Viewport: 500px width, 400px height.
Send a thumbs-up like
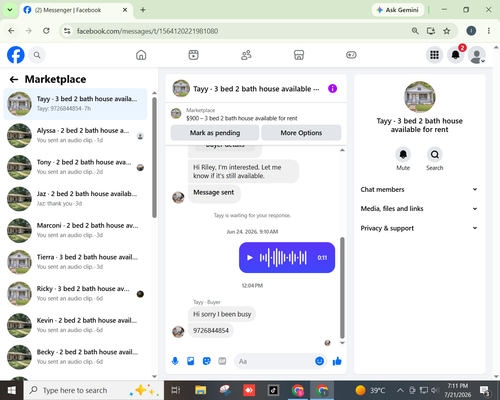(x=337, y=361)
